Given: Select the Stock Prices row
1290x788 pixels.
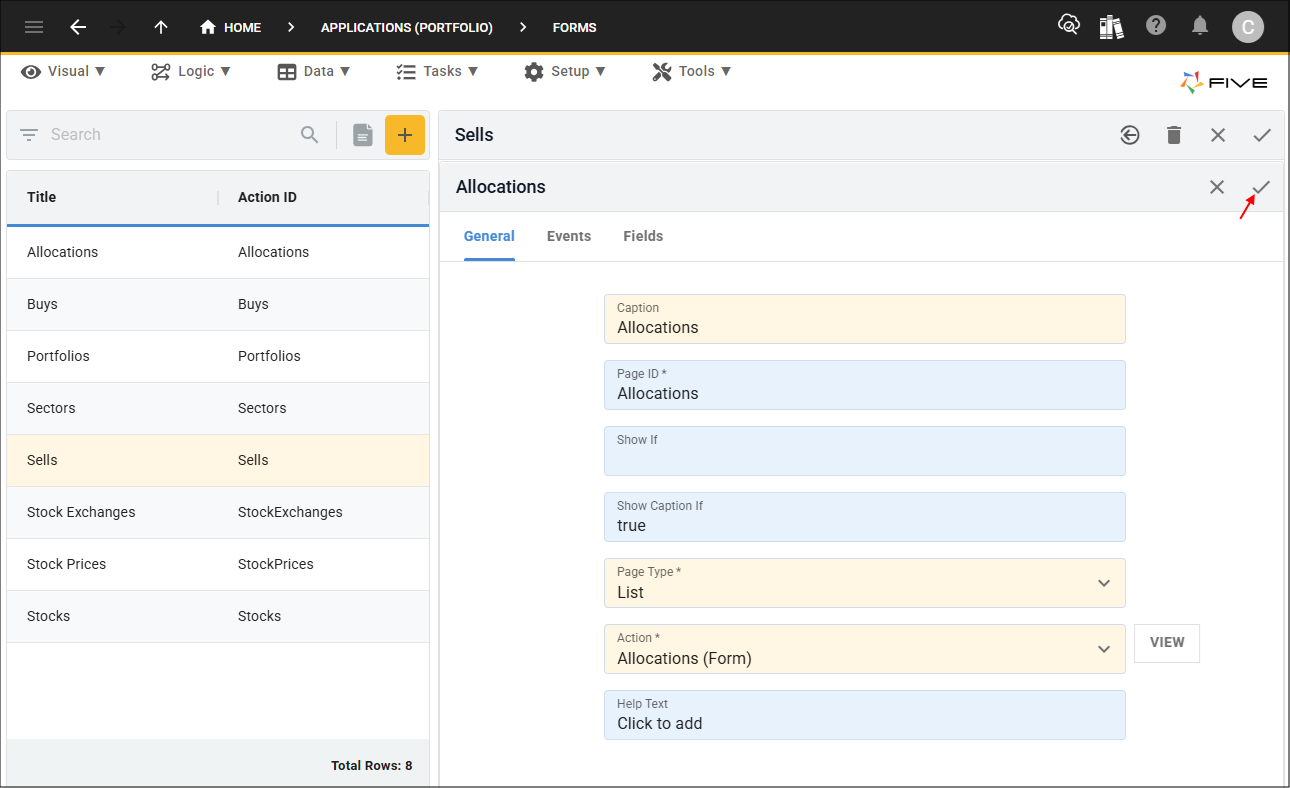Looking at the screenshot, I should click(218, 564).
